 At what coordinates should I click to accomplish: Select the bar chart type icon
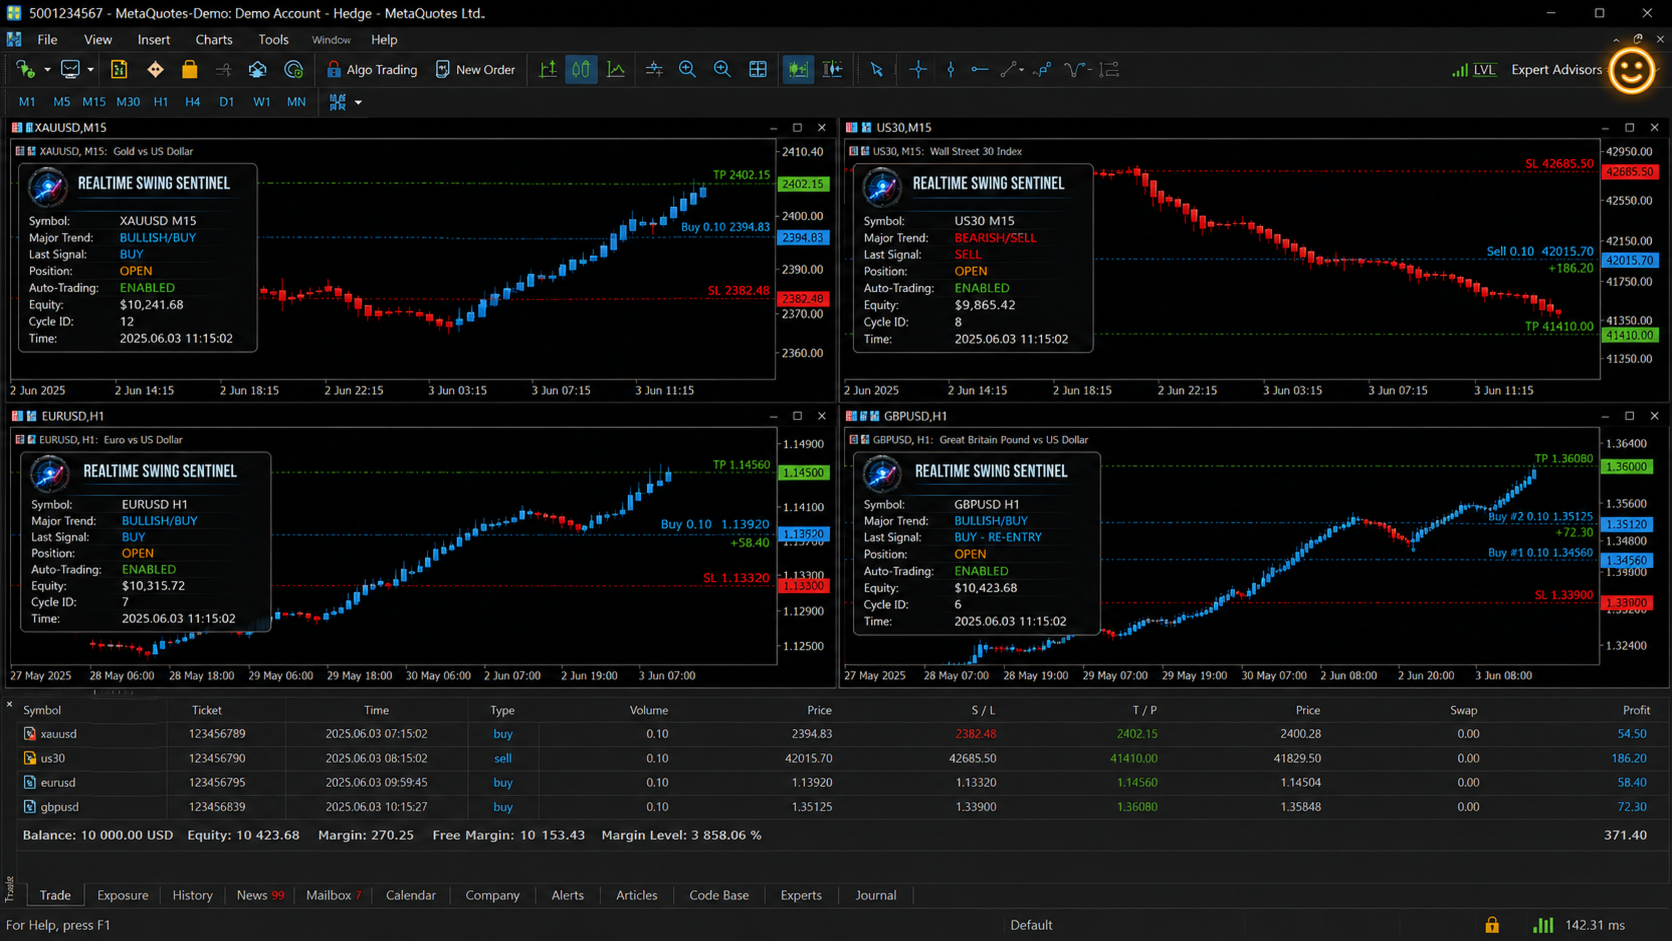[548, 69]
